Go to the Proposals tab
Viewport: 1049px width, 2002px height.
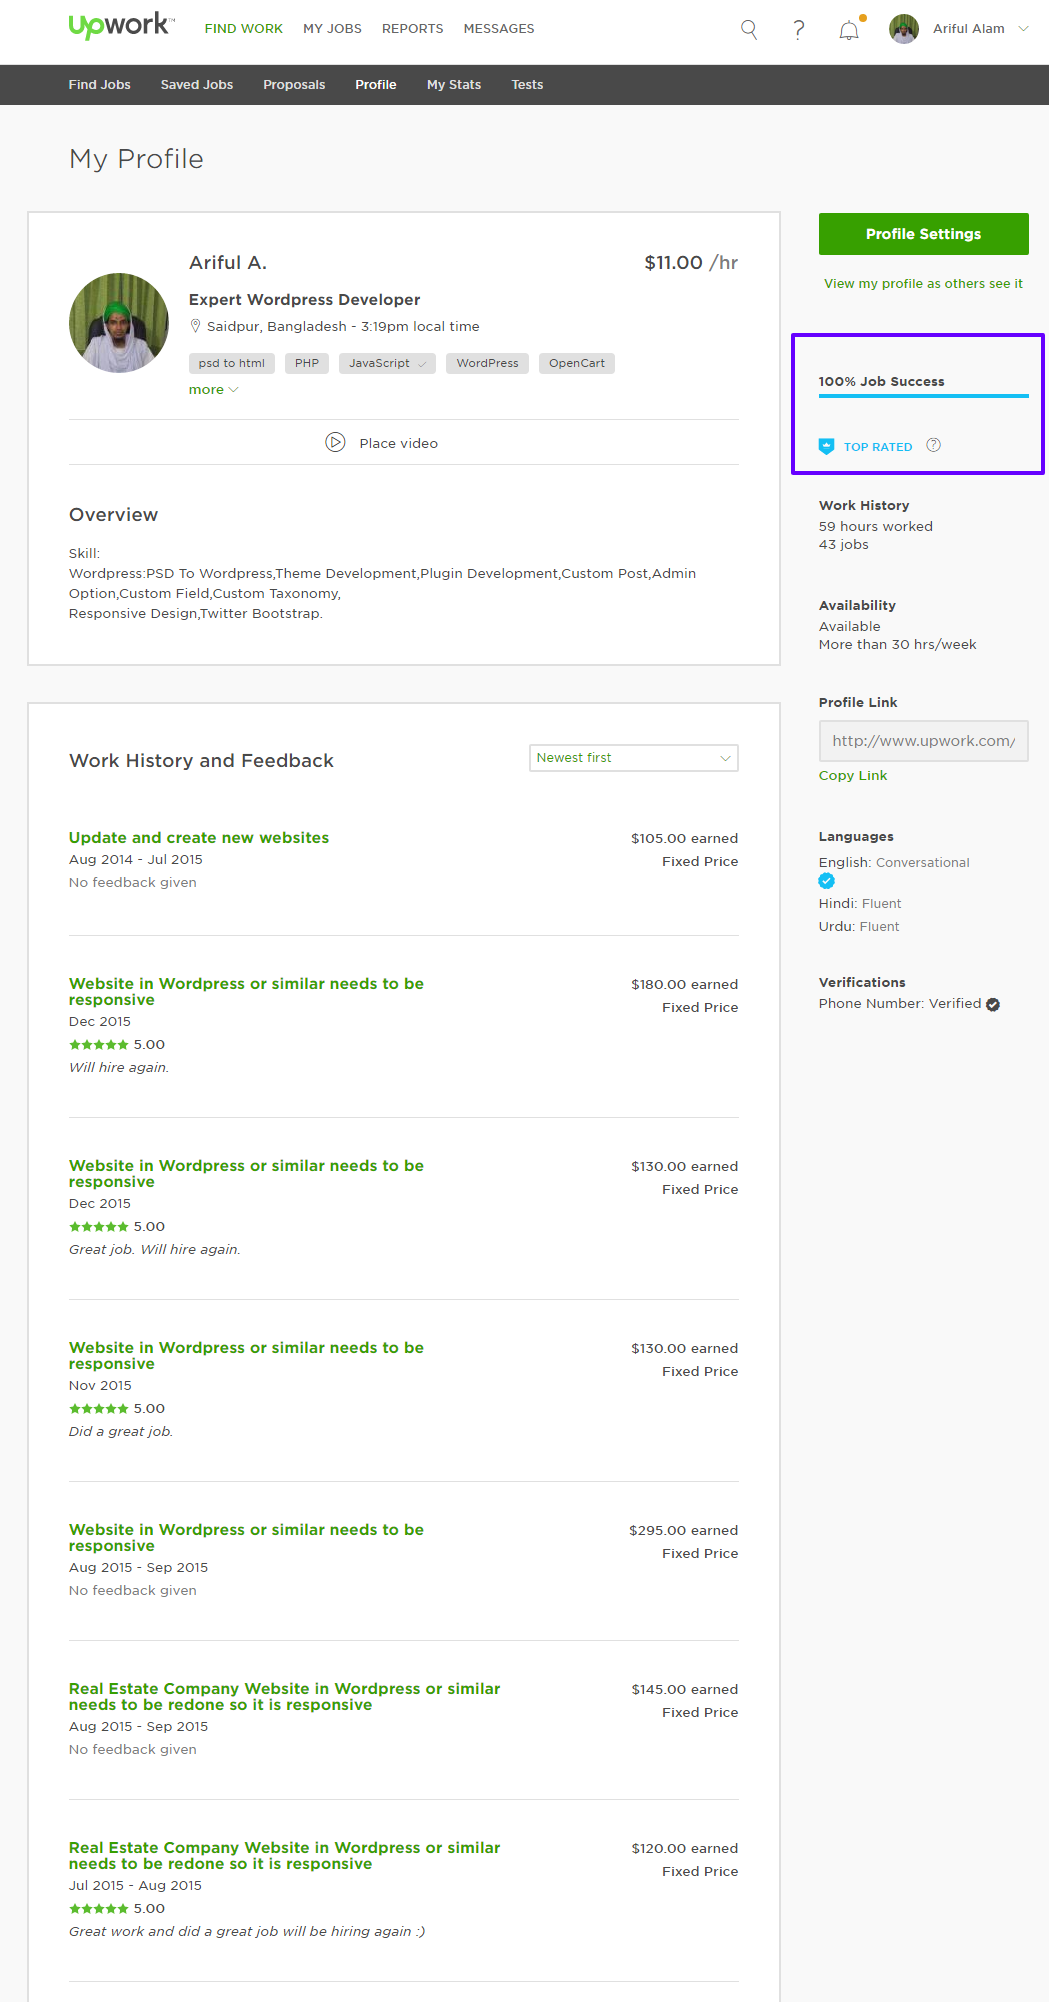click(x=294, y=85)
